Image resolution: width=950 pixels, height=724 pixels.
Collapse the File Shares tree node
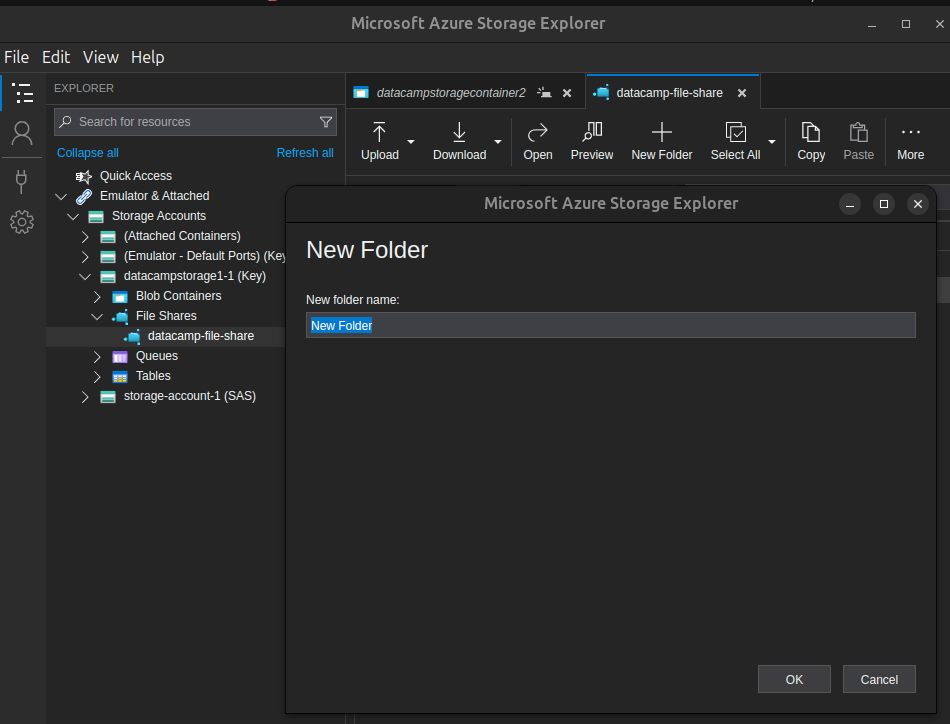coord(97,316)
